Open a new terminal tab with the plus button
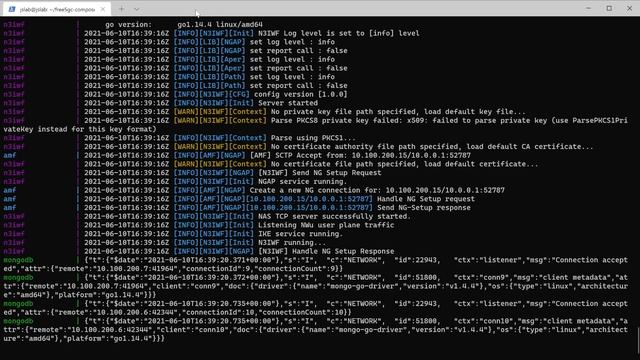 (x=121, y=9)
